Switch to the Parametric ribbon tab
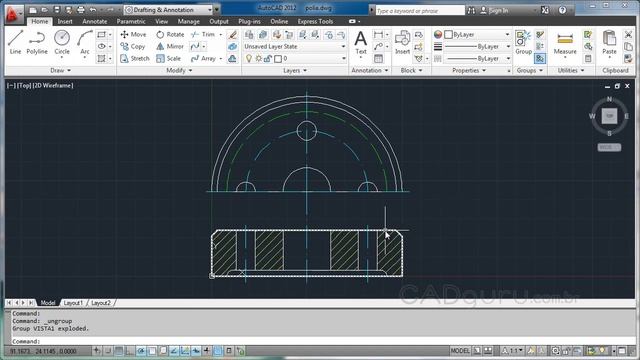 click(131, 21)
